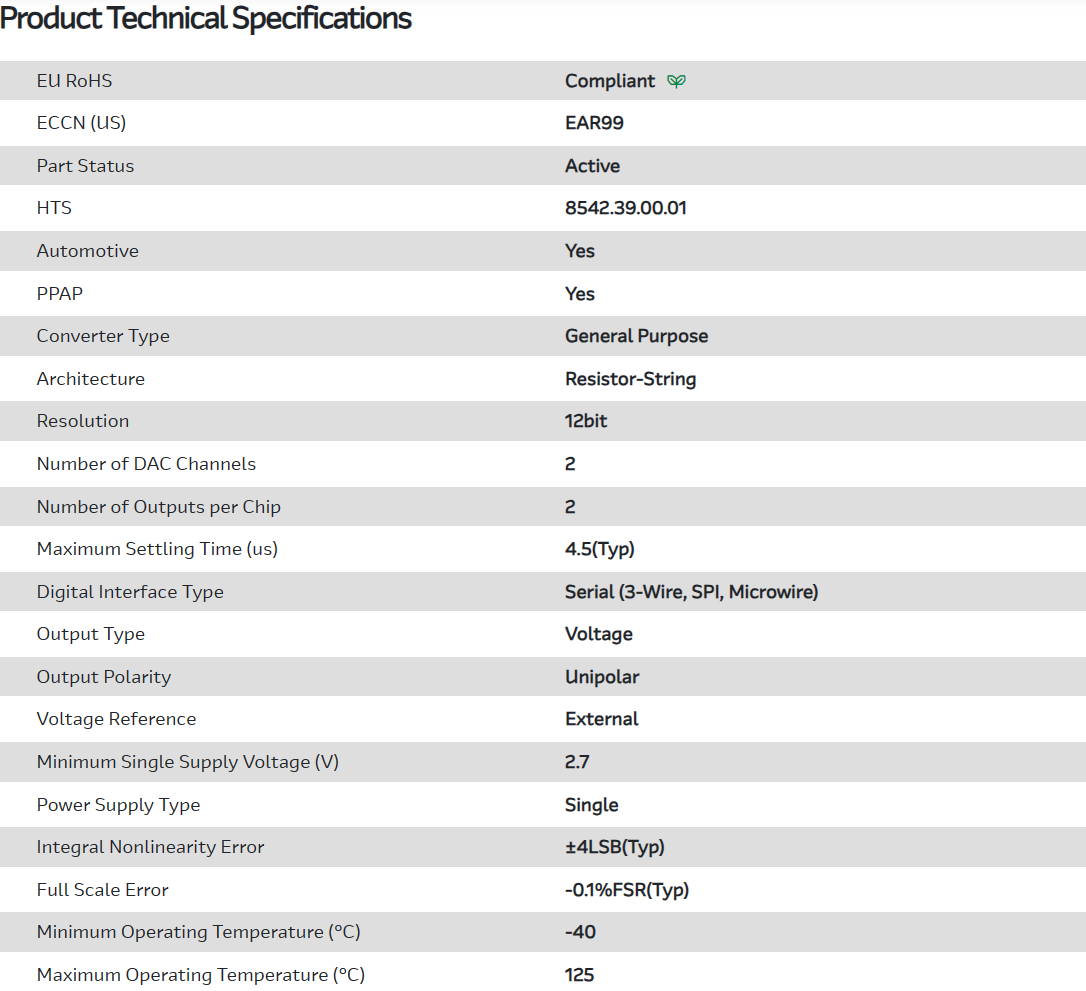Screen dimensions: 1086x991
Task: Click the Maximum Operating Temperature label
Action: 201,975
